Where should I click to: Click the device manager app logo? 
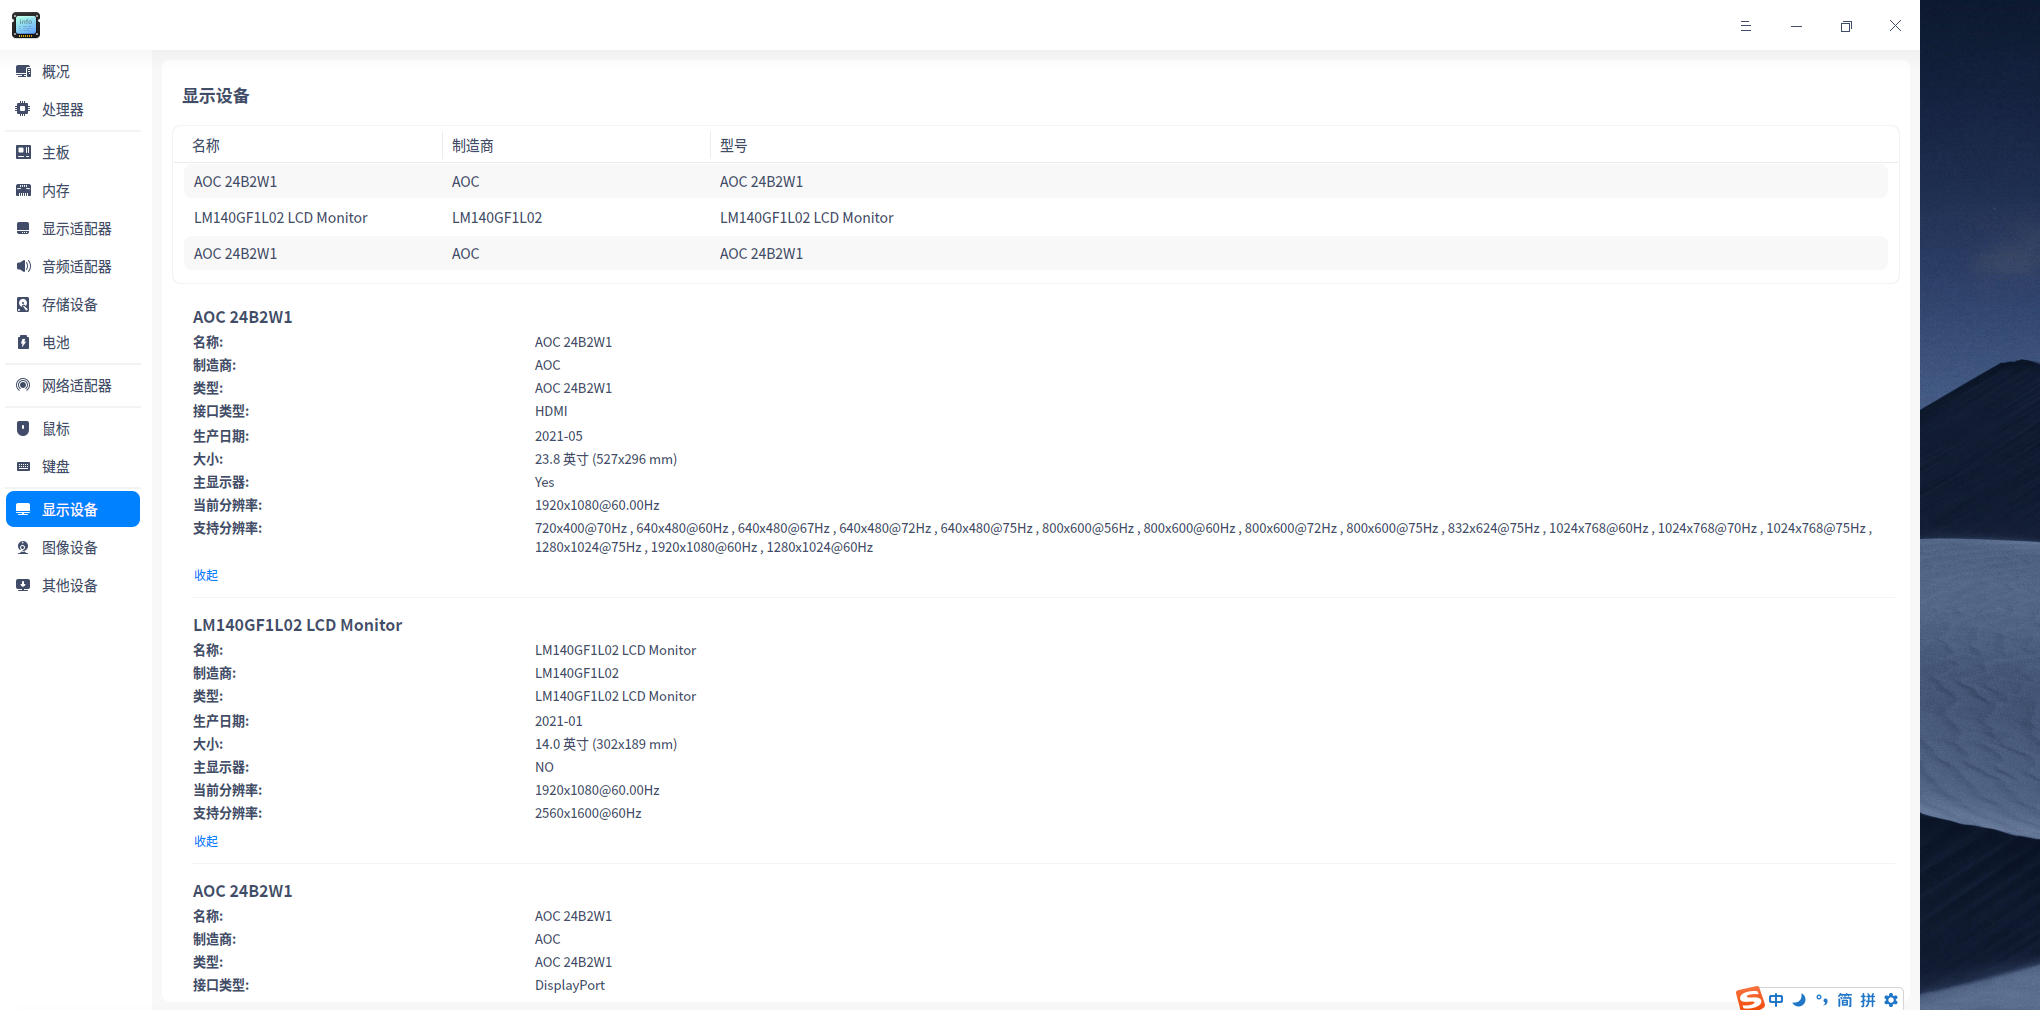26,25
